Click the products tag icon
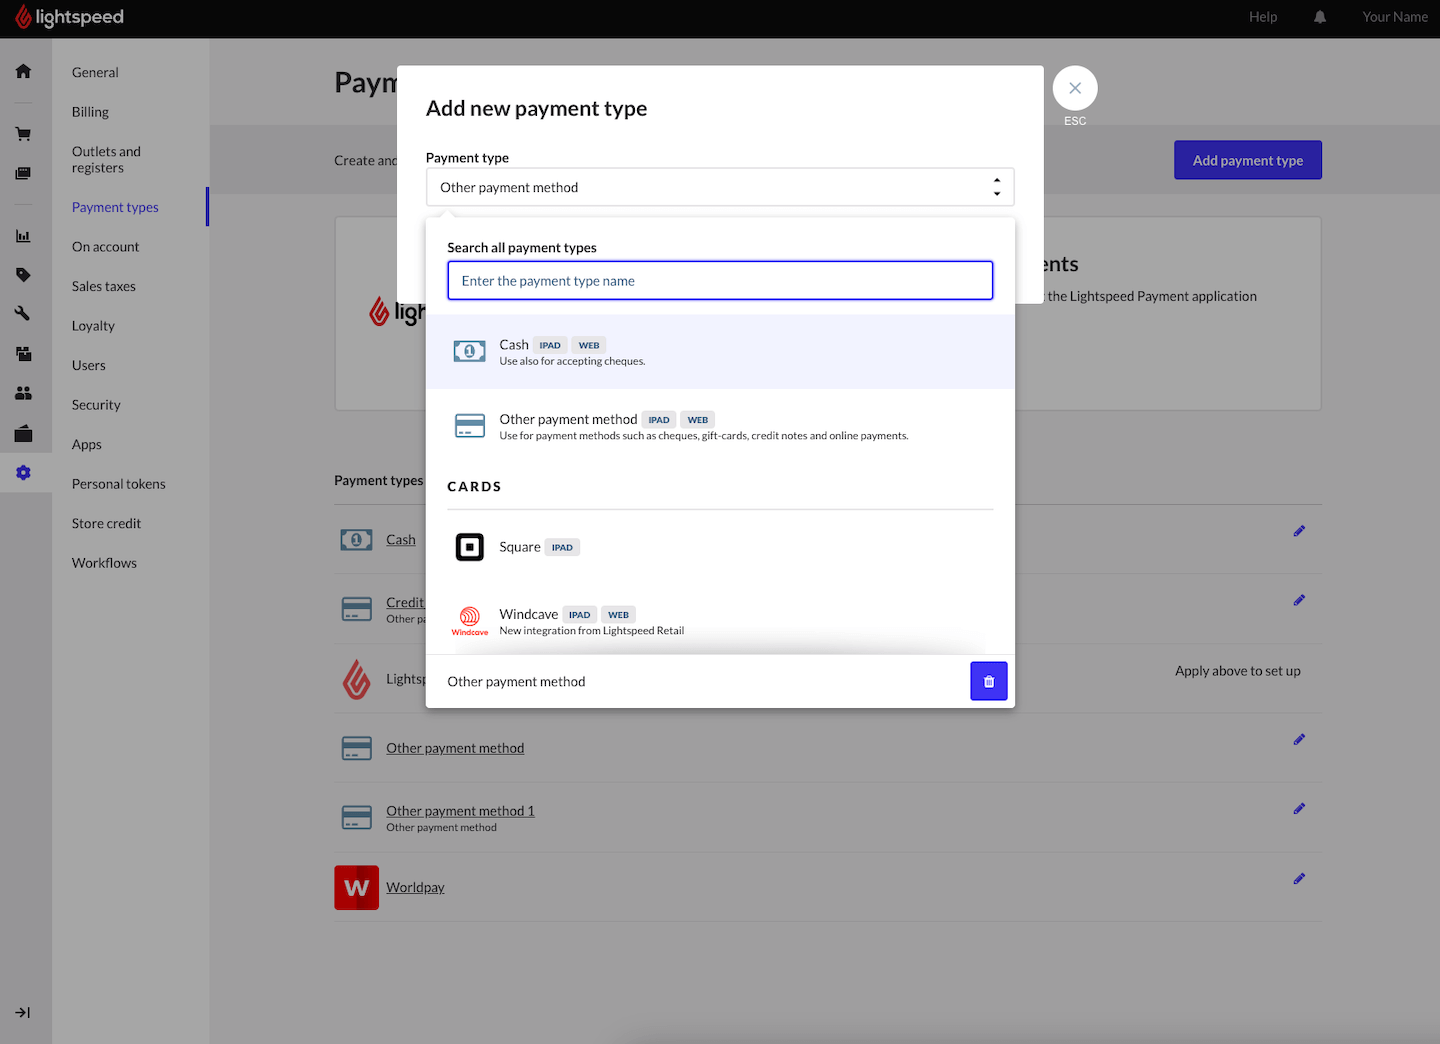Viewport: 1440px width, 1044px height. tap(23, 275)
